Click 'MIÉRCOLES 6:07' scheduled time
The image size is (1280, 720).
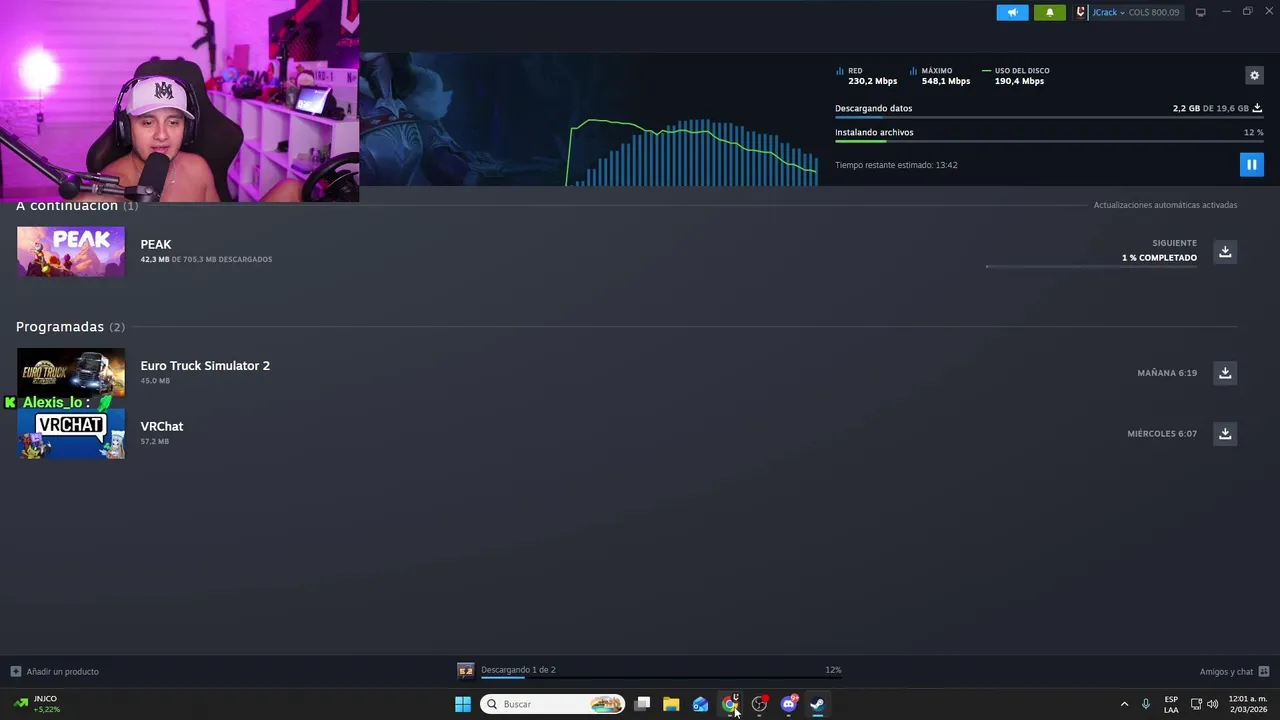tap(1162, 434)
